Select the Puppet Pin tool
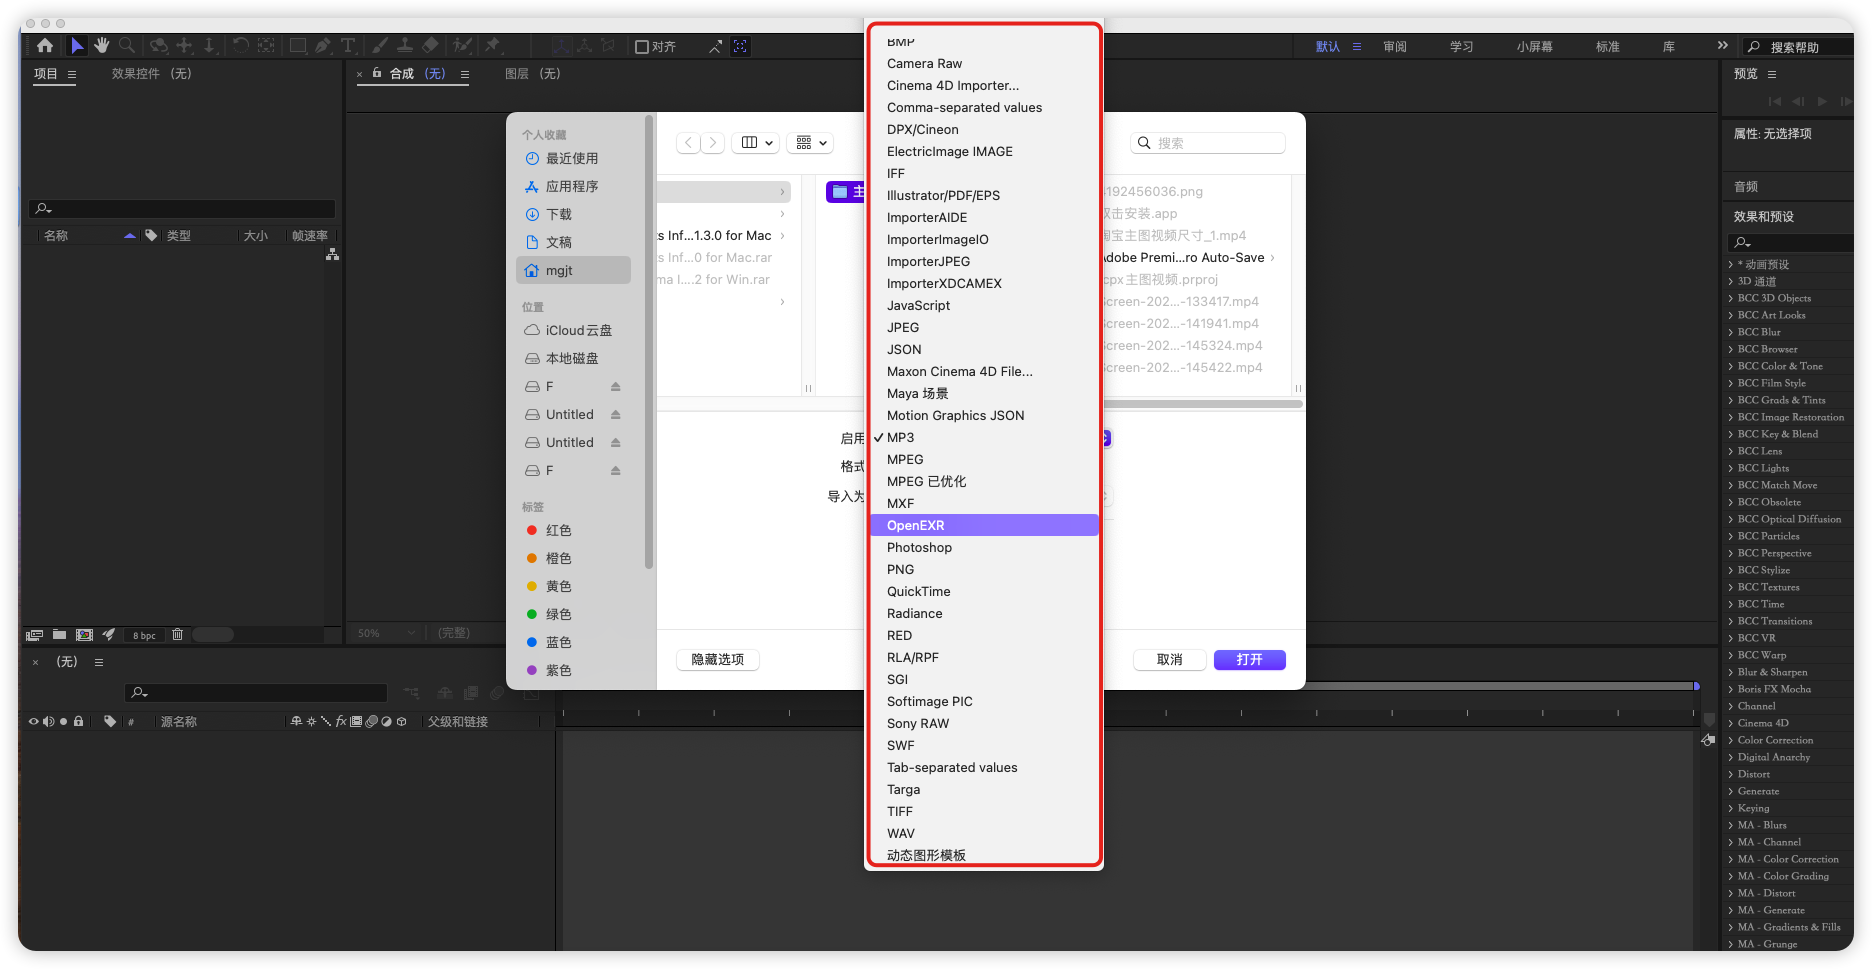This screenshot has width=1872, height=969. 492,46
